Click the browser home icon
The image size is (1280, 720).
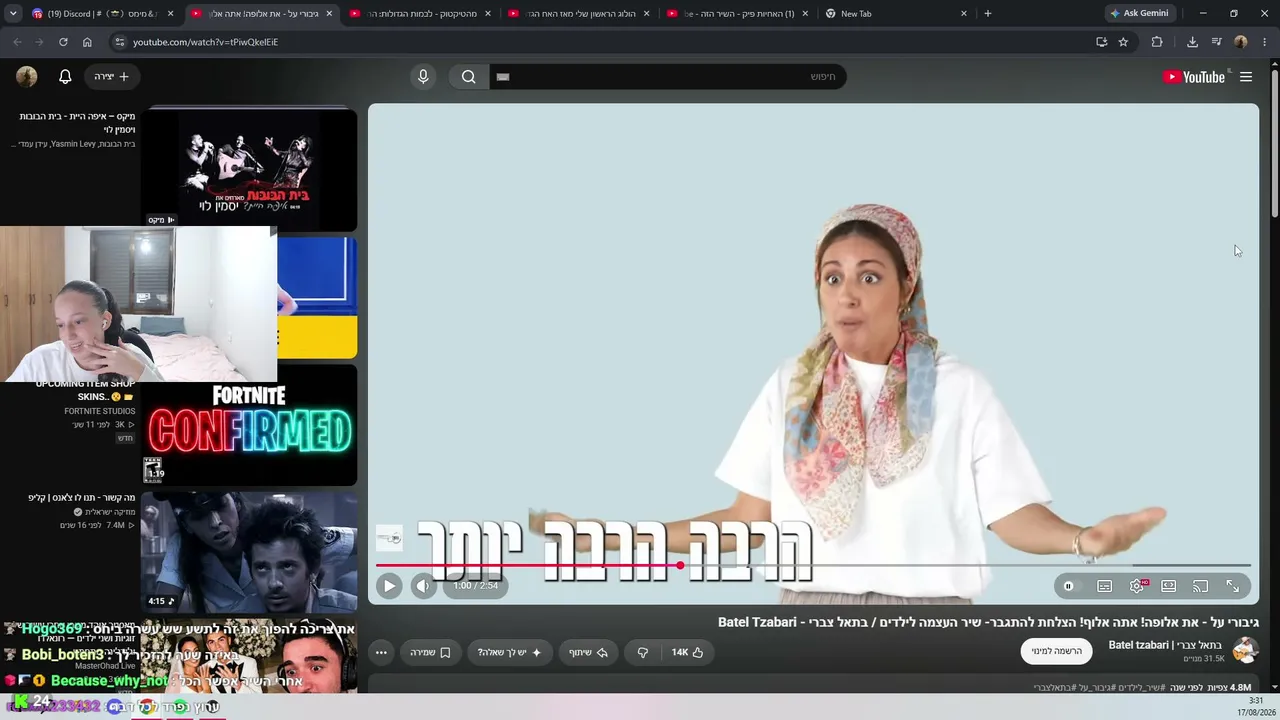(x=87, y=42)
